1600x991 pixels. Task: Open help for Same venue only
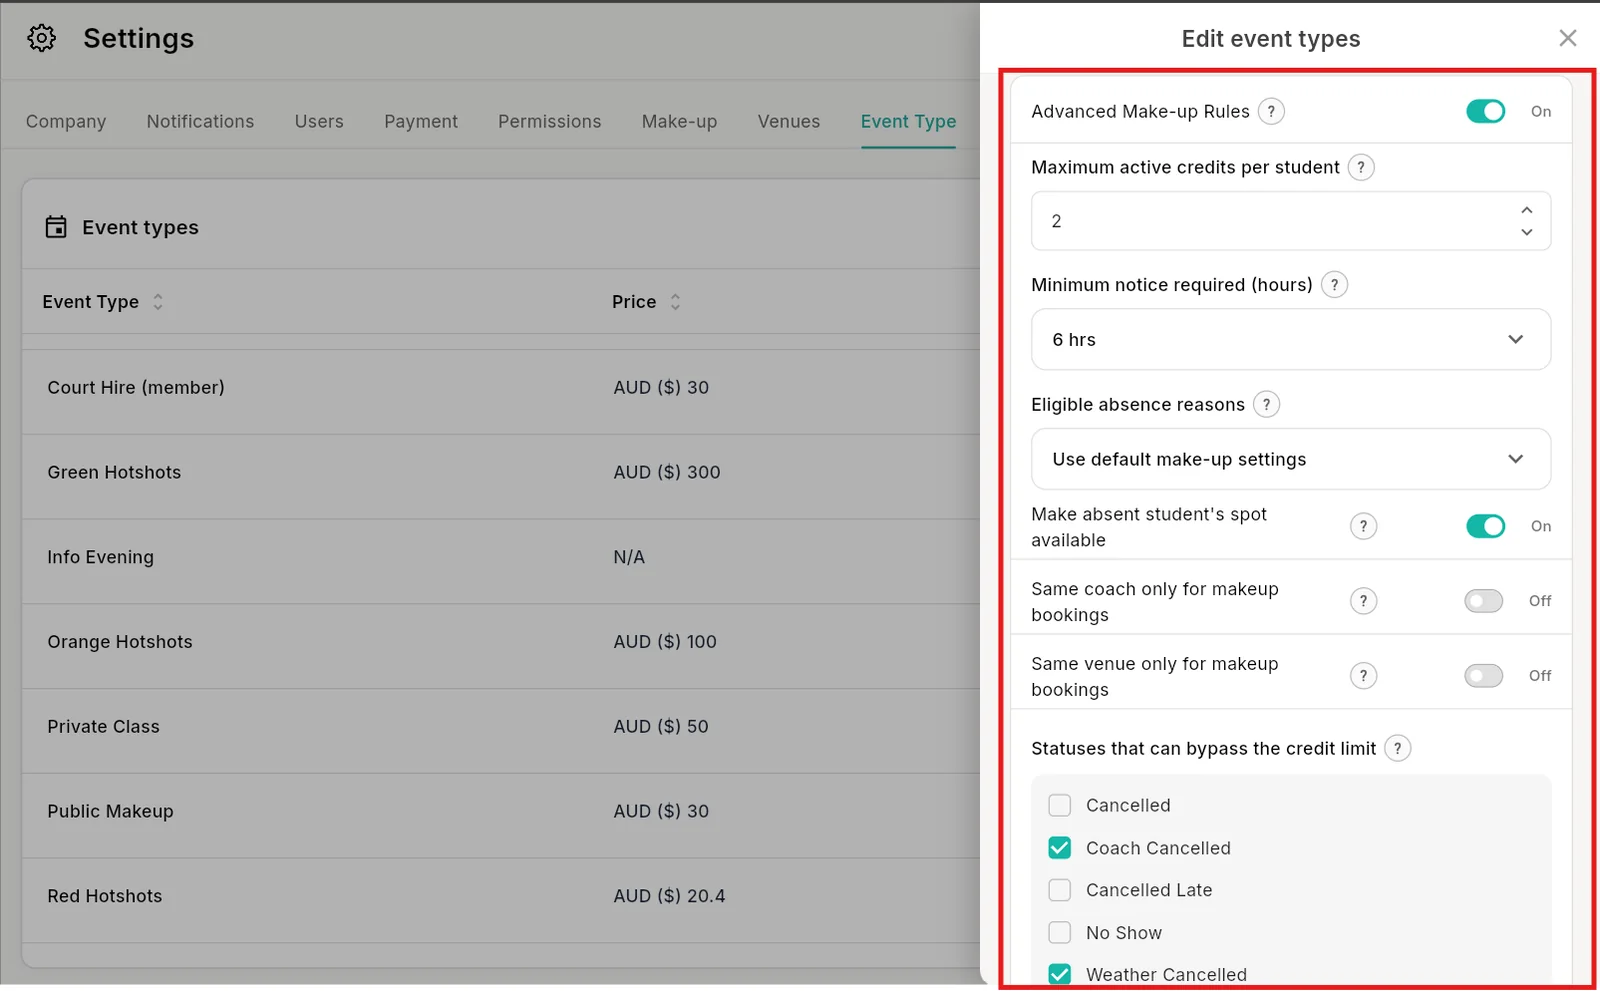click(x=1363, y=676)
